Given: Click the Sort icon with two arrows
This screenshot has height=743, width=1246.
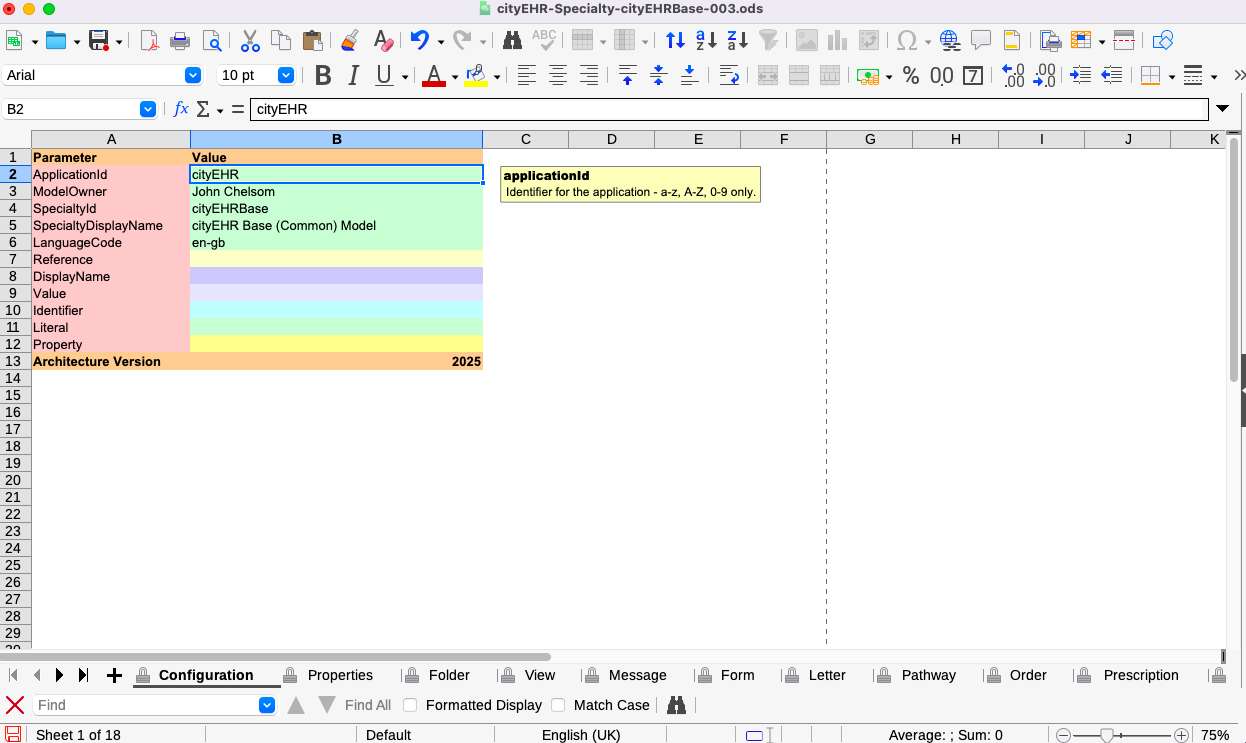Looking at the screenshot, I should (675, 41).
